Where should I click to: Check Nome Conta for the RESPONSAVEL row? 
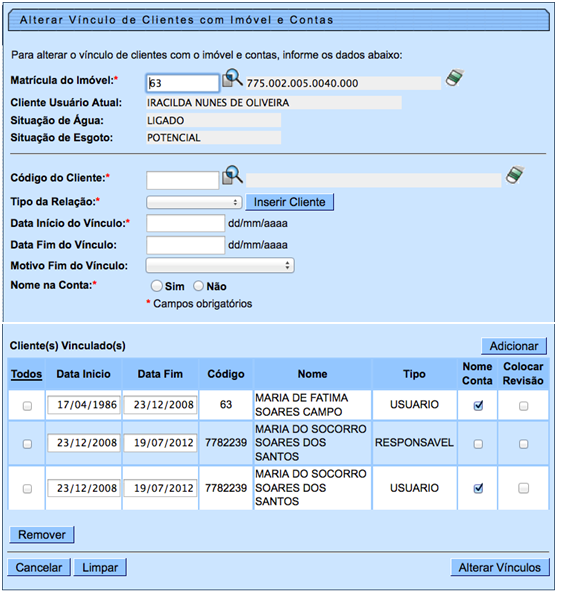(478, 444)
